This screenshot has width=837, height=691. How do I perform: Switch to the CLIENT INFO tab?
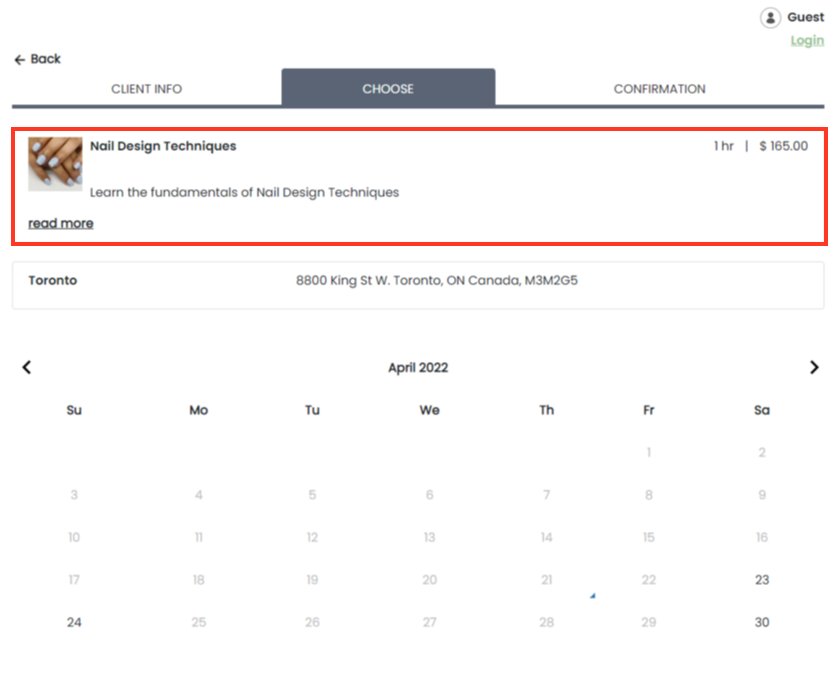coord(146,89)
